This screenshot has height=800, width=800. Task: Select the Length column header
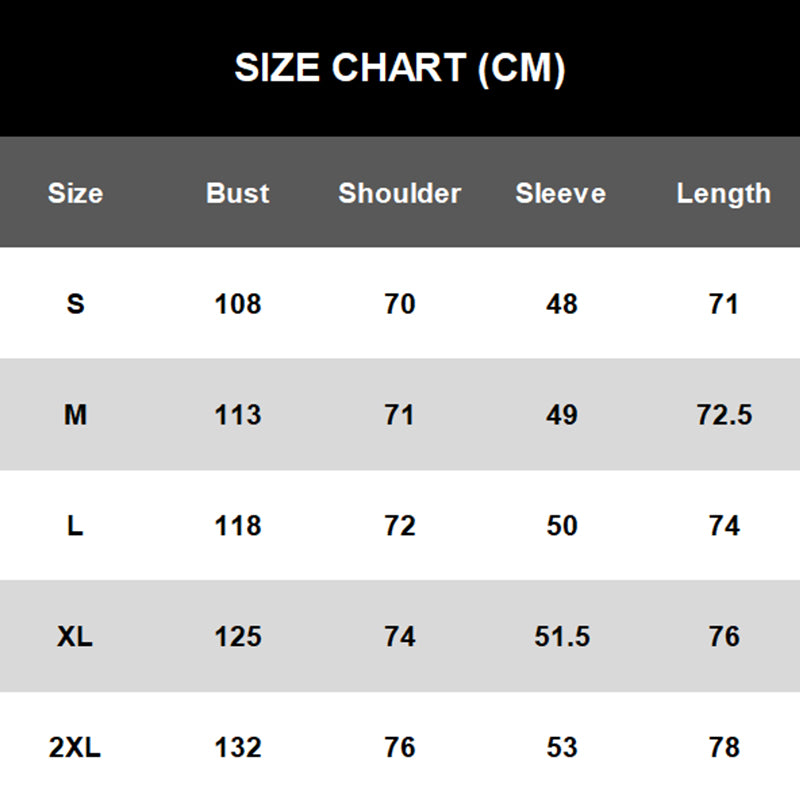click(723, 194)
